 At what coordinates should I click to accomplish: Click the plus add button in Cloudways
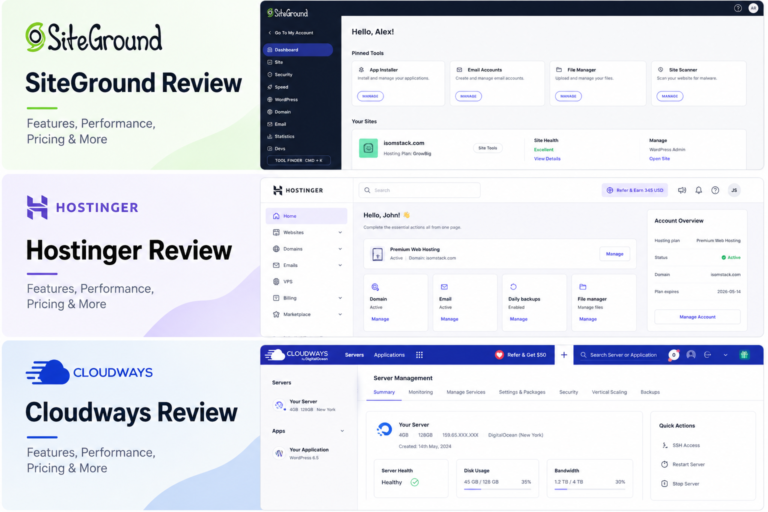pos(564,355)
